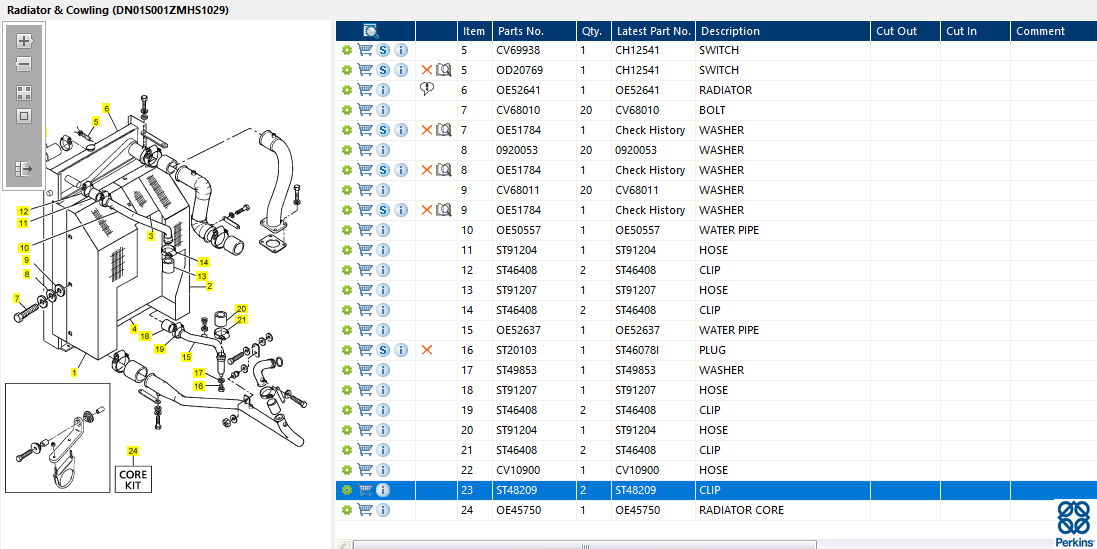Viewport: 1097px width, 549px height.
Task: Open the note bubble on OE52641 RADIATOR
Action: click(x=427, y=89)
